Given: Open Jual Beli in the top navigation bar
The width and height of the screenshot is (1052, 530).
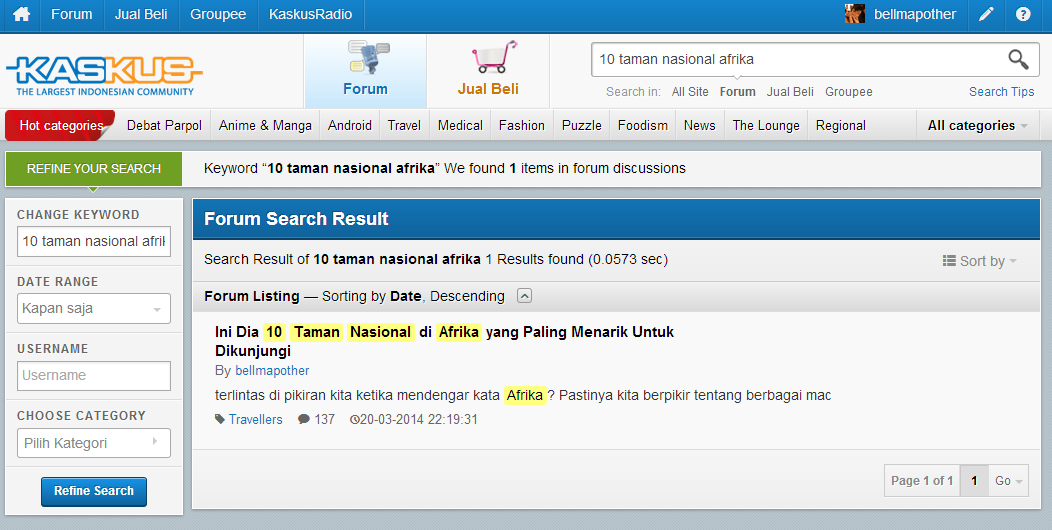Looking at the screenshot, I should pos(141,14).
